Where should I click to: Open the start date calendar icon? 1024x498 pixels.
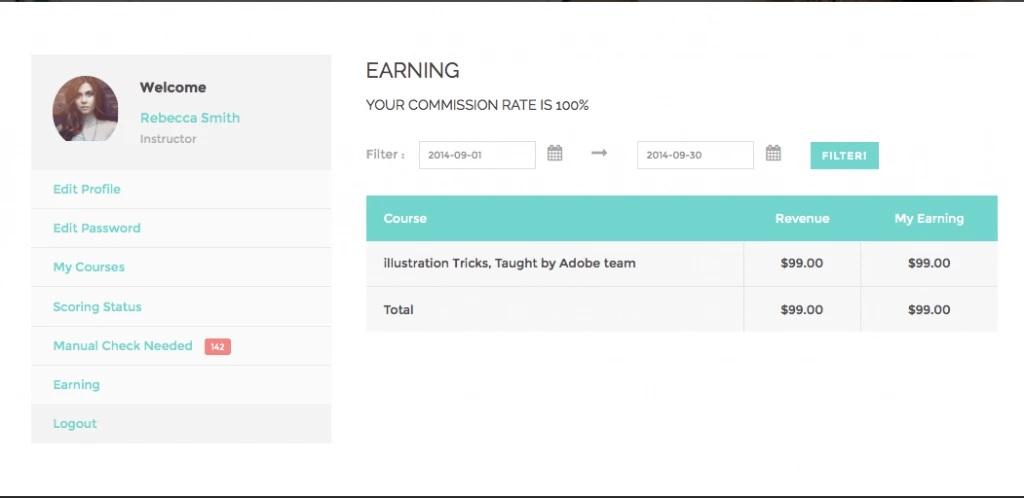tap(555, 154)
